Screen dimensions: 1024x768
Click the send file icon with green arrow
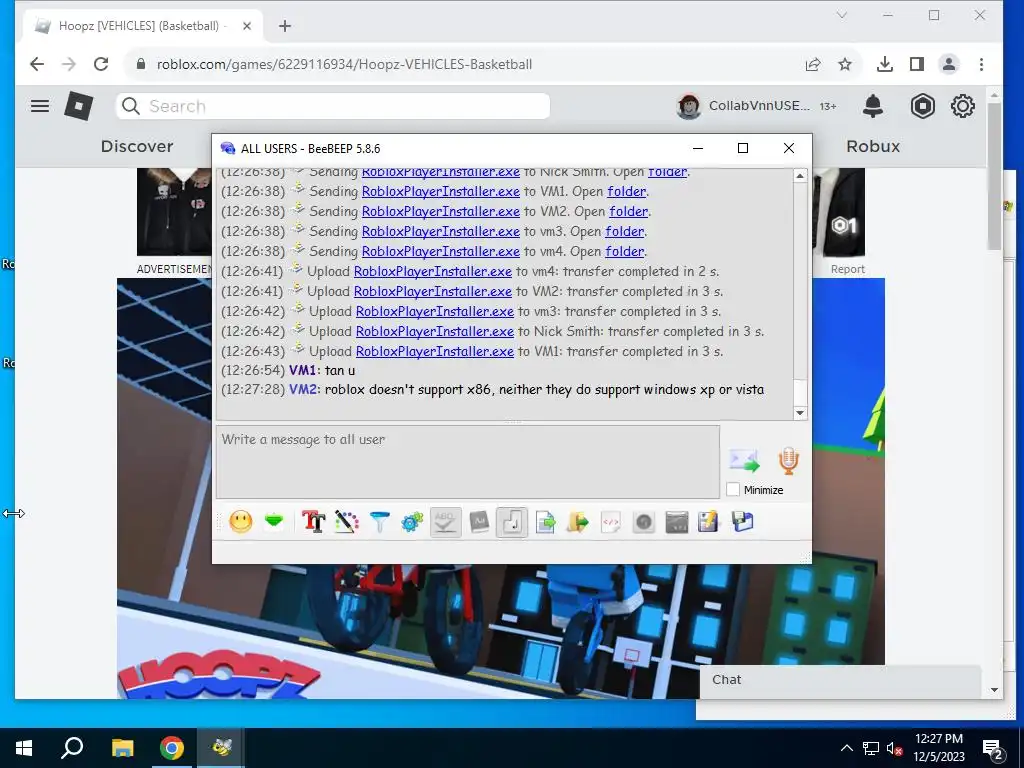coord(545,522)
